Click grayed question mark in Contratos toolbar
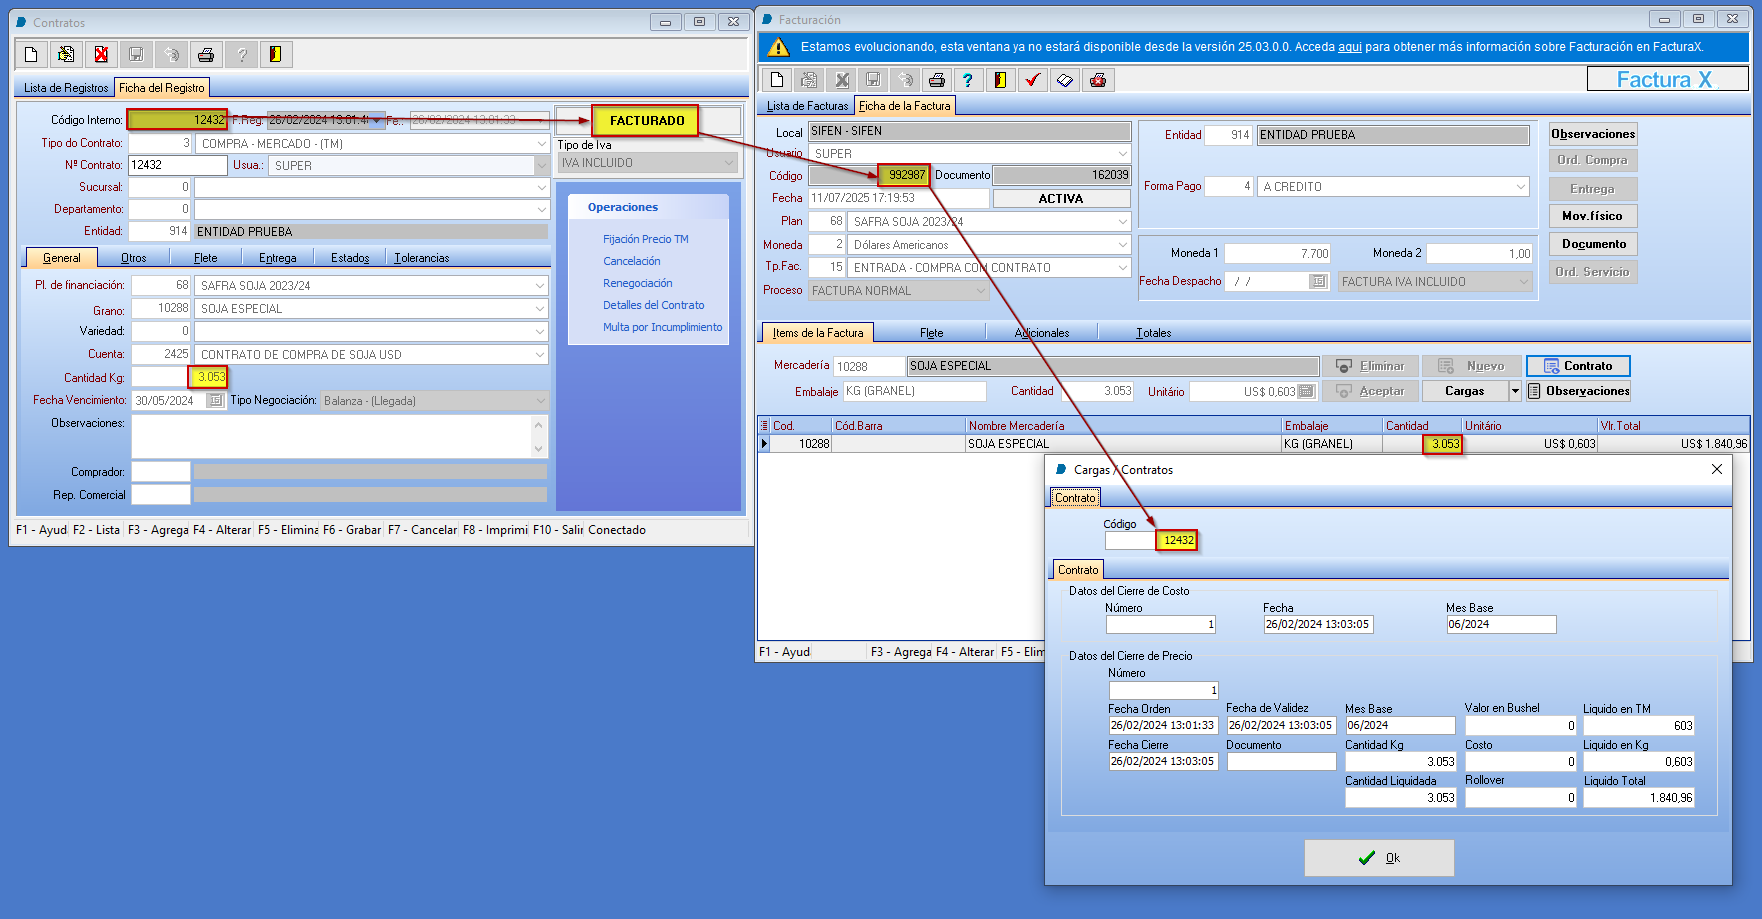 click(x=241, y=54)
